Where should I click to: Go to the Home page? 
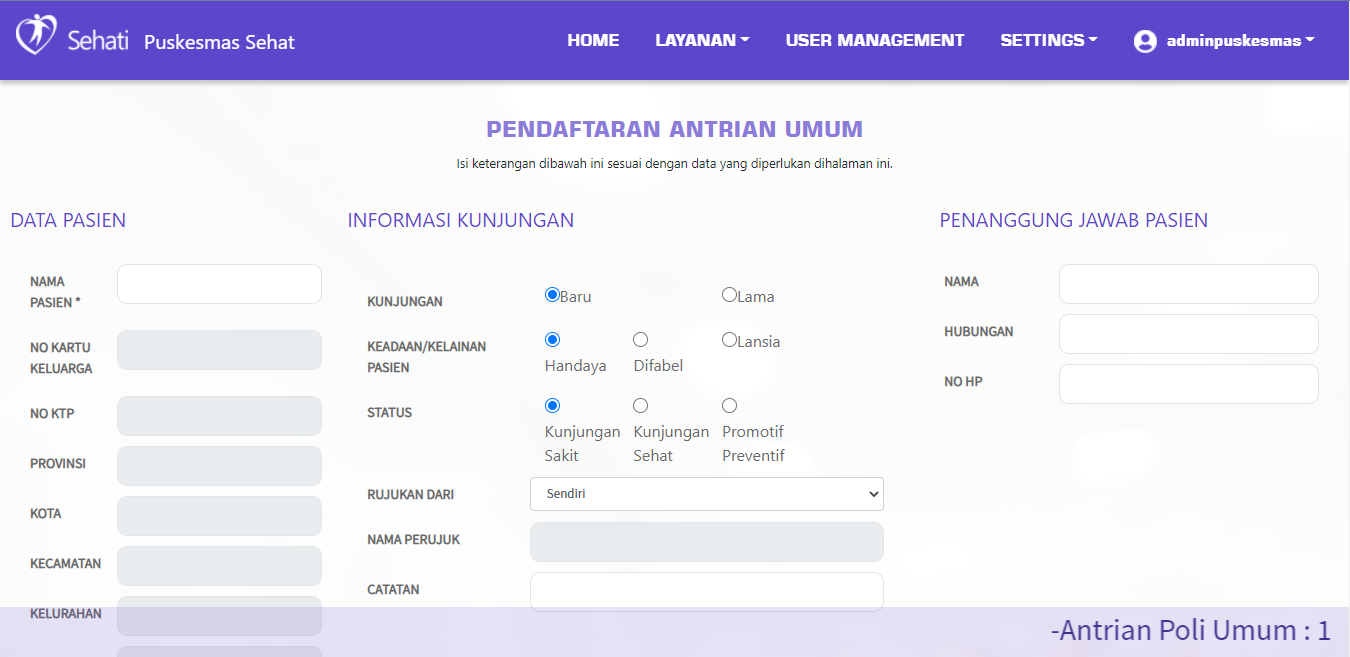point(593,41)
